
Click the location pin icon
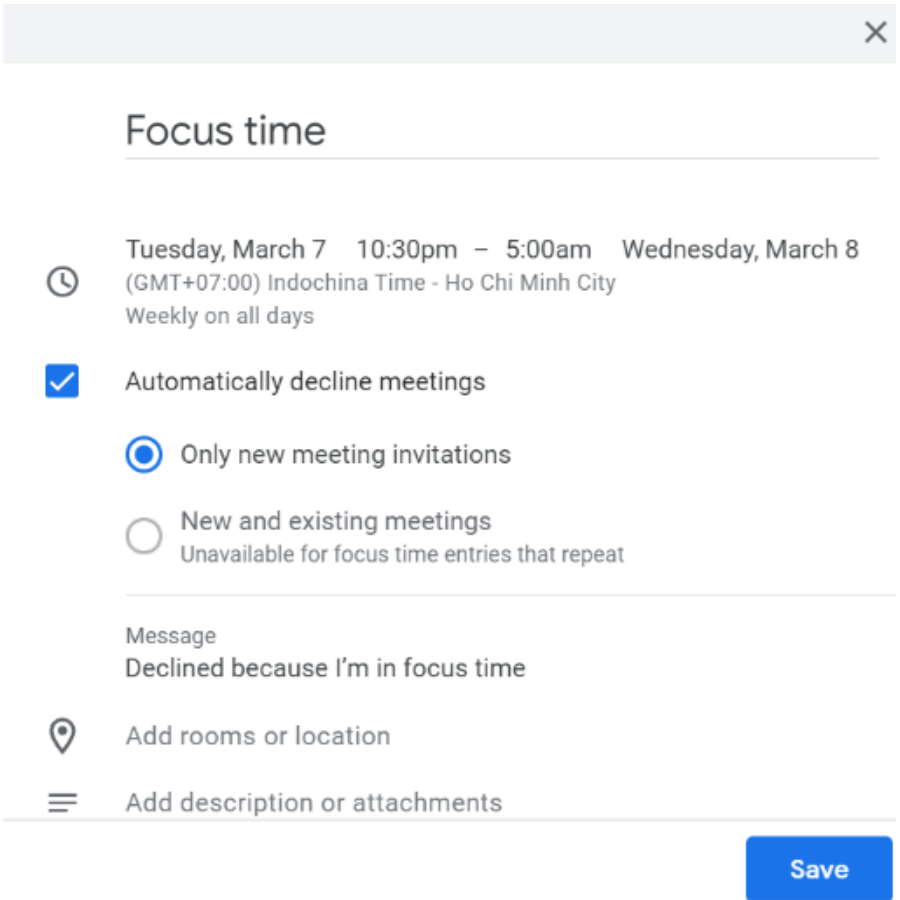pos(62,736)
